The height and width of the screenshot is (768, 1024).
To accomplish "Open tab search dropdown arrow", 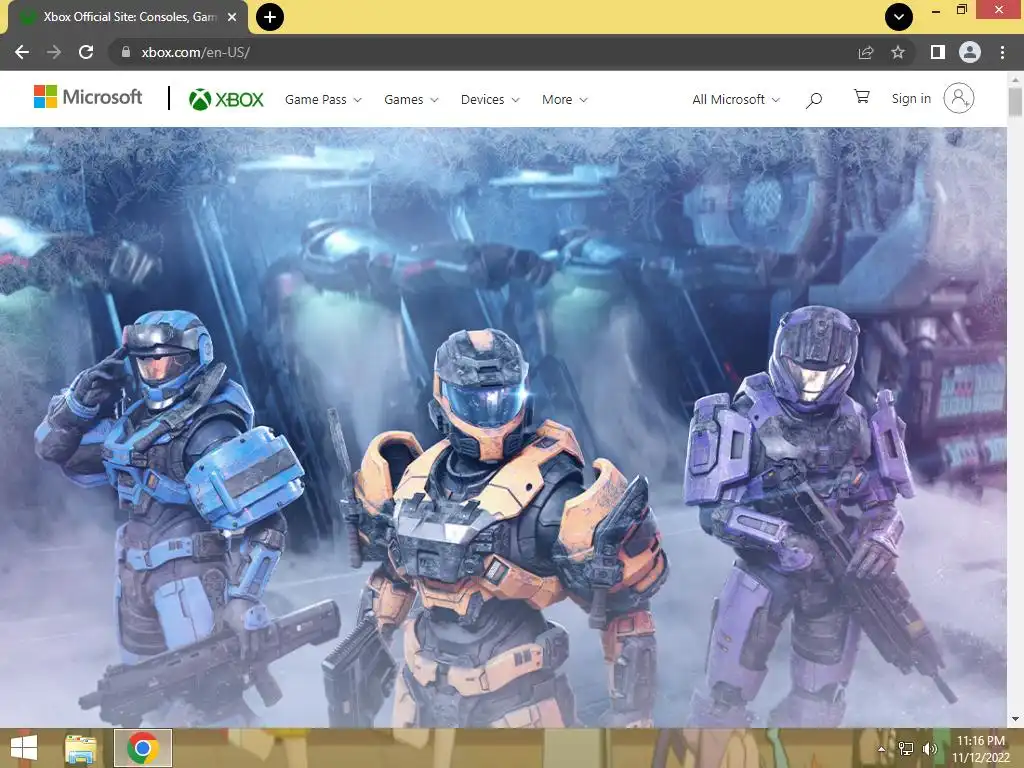I will tap(899, 17).
